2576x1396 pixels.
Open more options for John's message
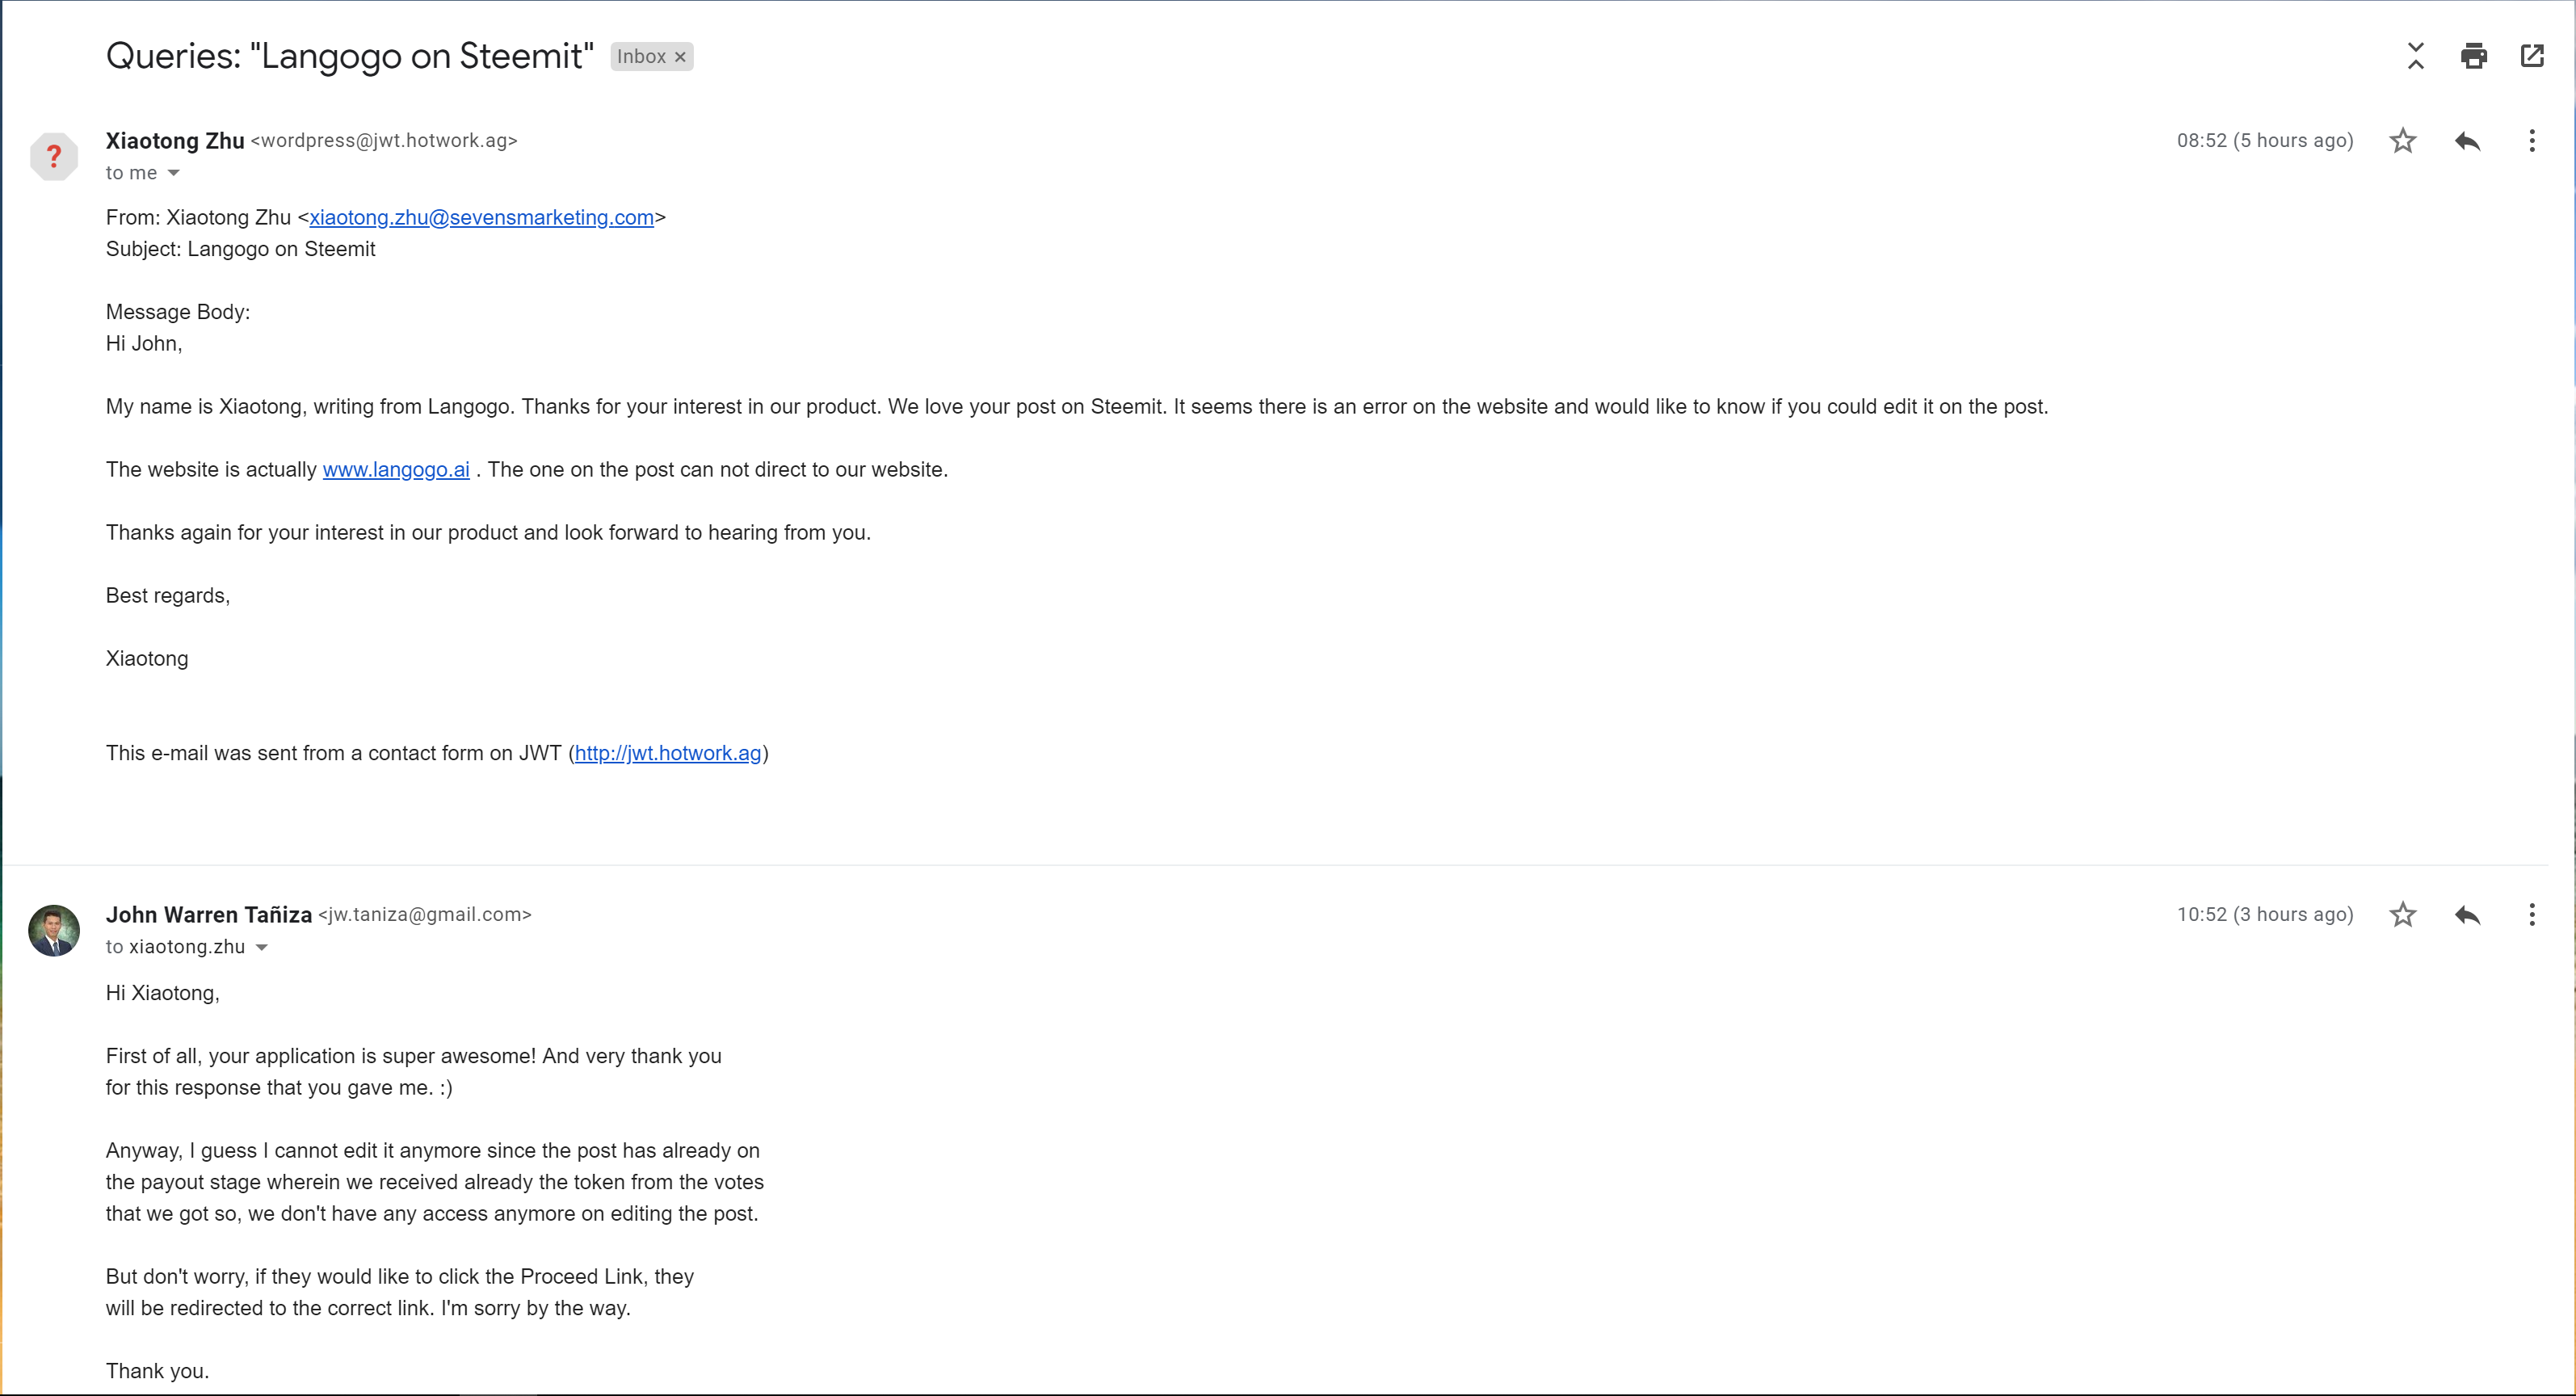click(2532, 915)
